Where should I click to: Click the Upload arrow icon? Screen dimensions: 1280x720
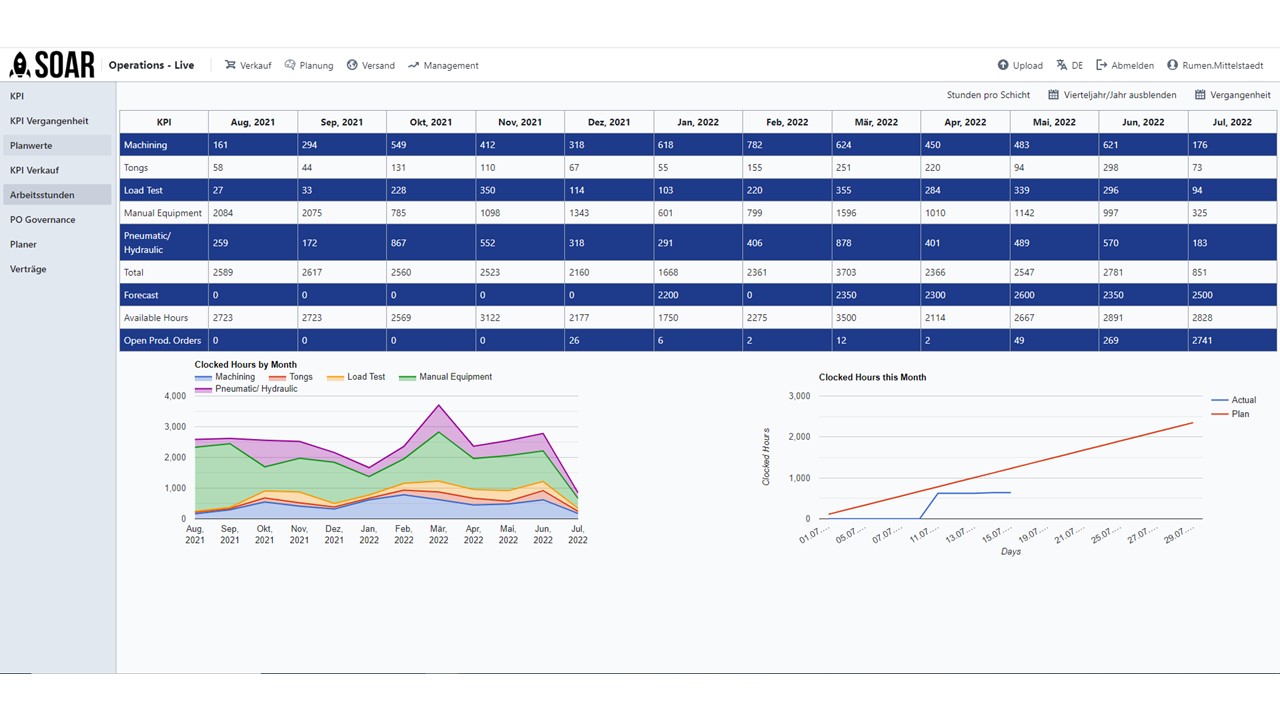click(x=1003, y=65)
